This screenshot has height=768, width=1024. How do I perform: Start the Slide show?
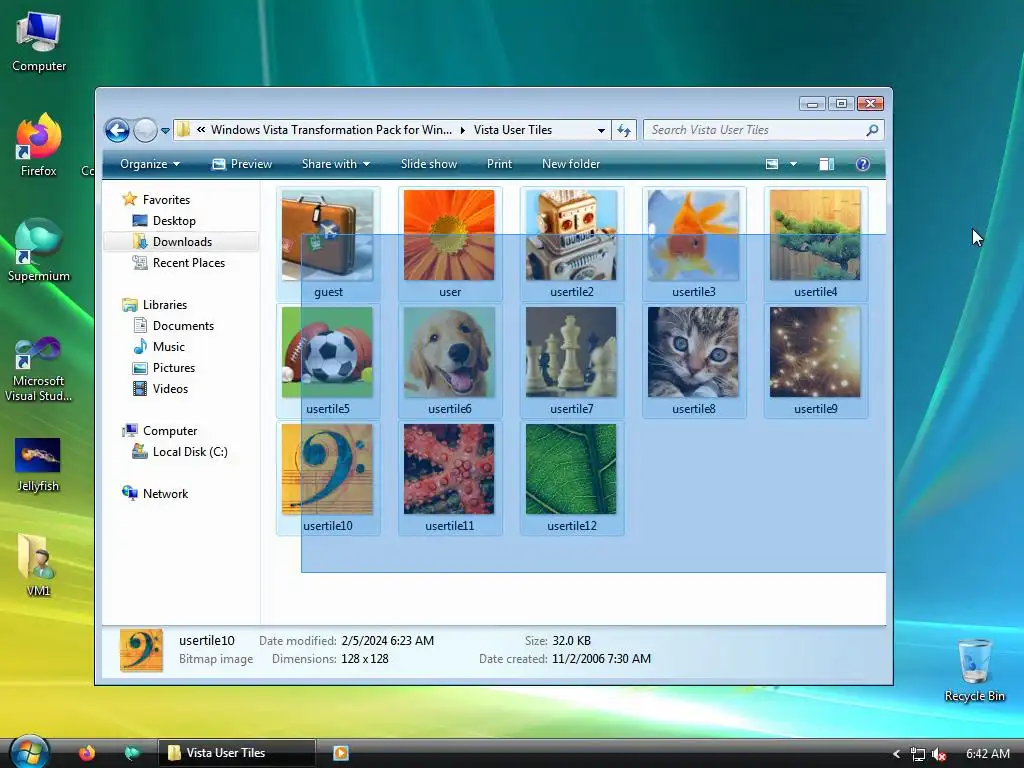pos(428,164)
